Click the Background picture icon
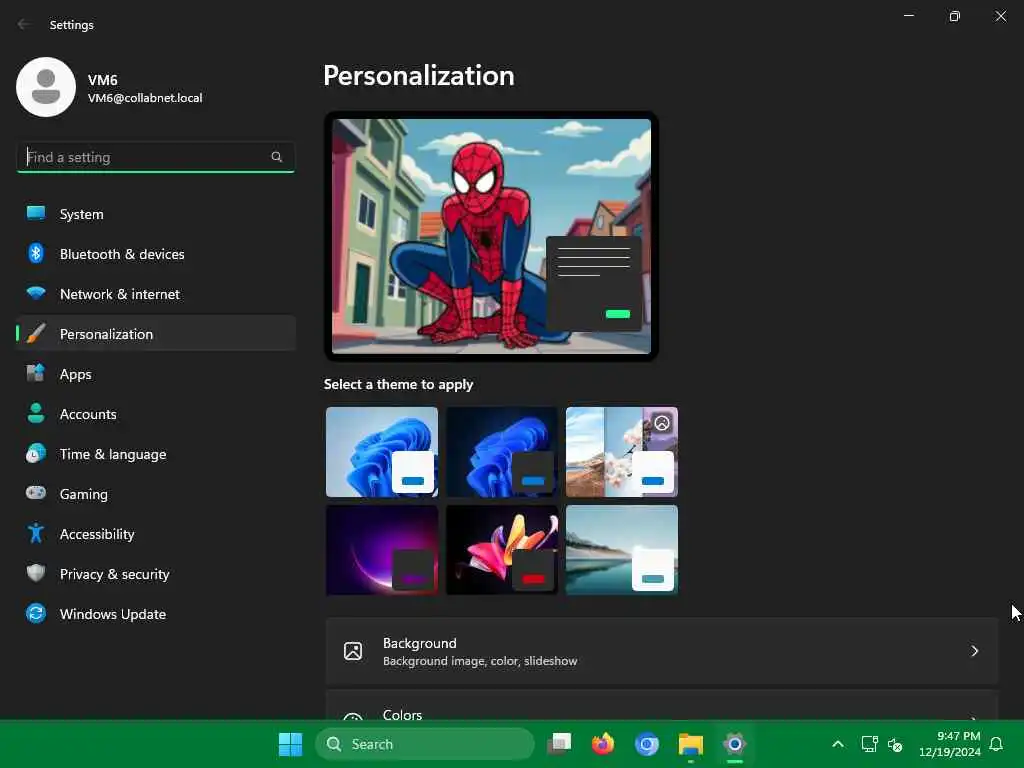The width and height of the screenshot is (1024, 768). coord(353,651)
